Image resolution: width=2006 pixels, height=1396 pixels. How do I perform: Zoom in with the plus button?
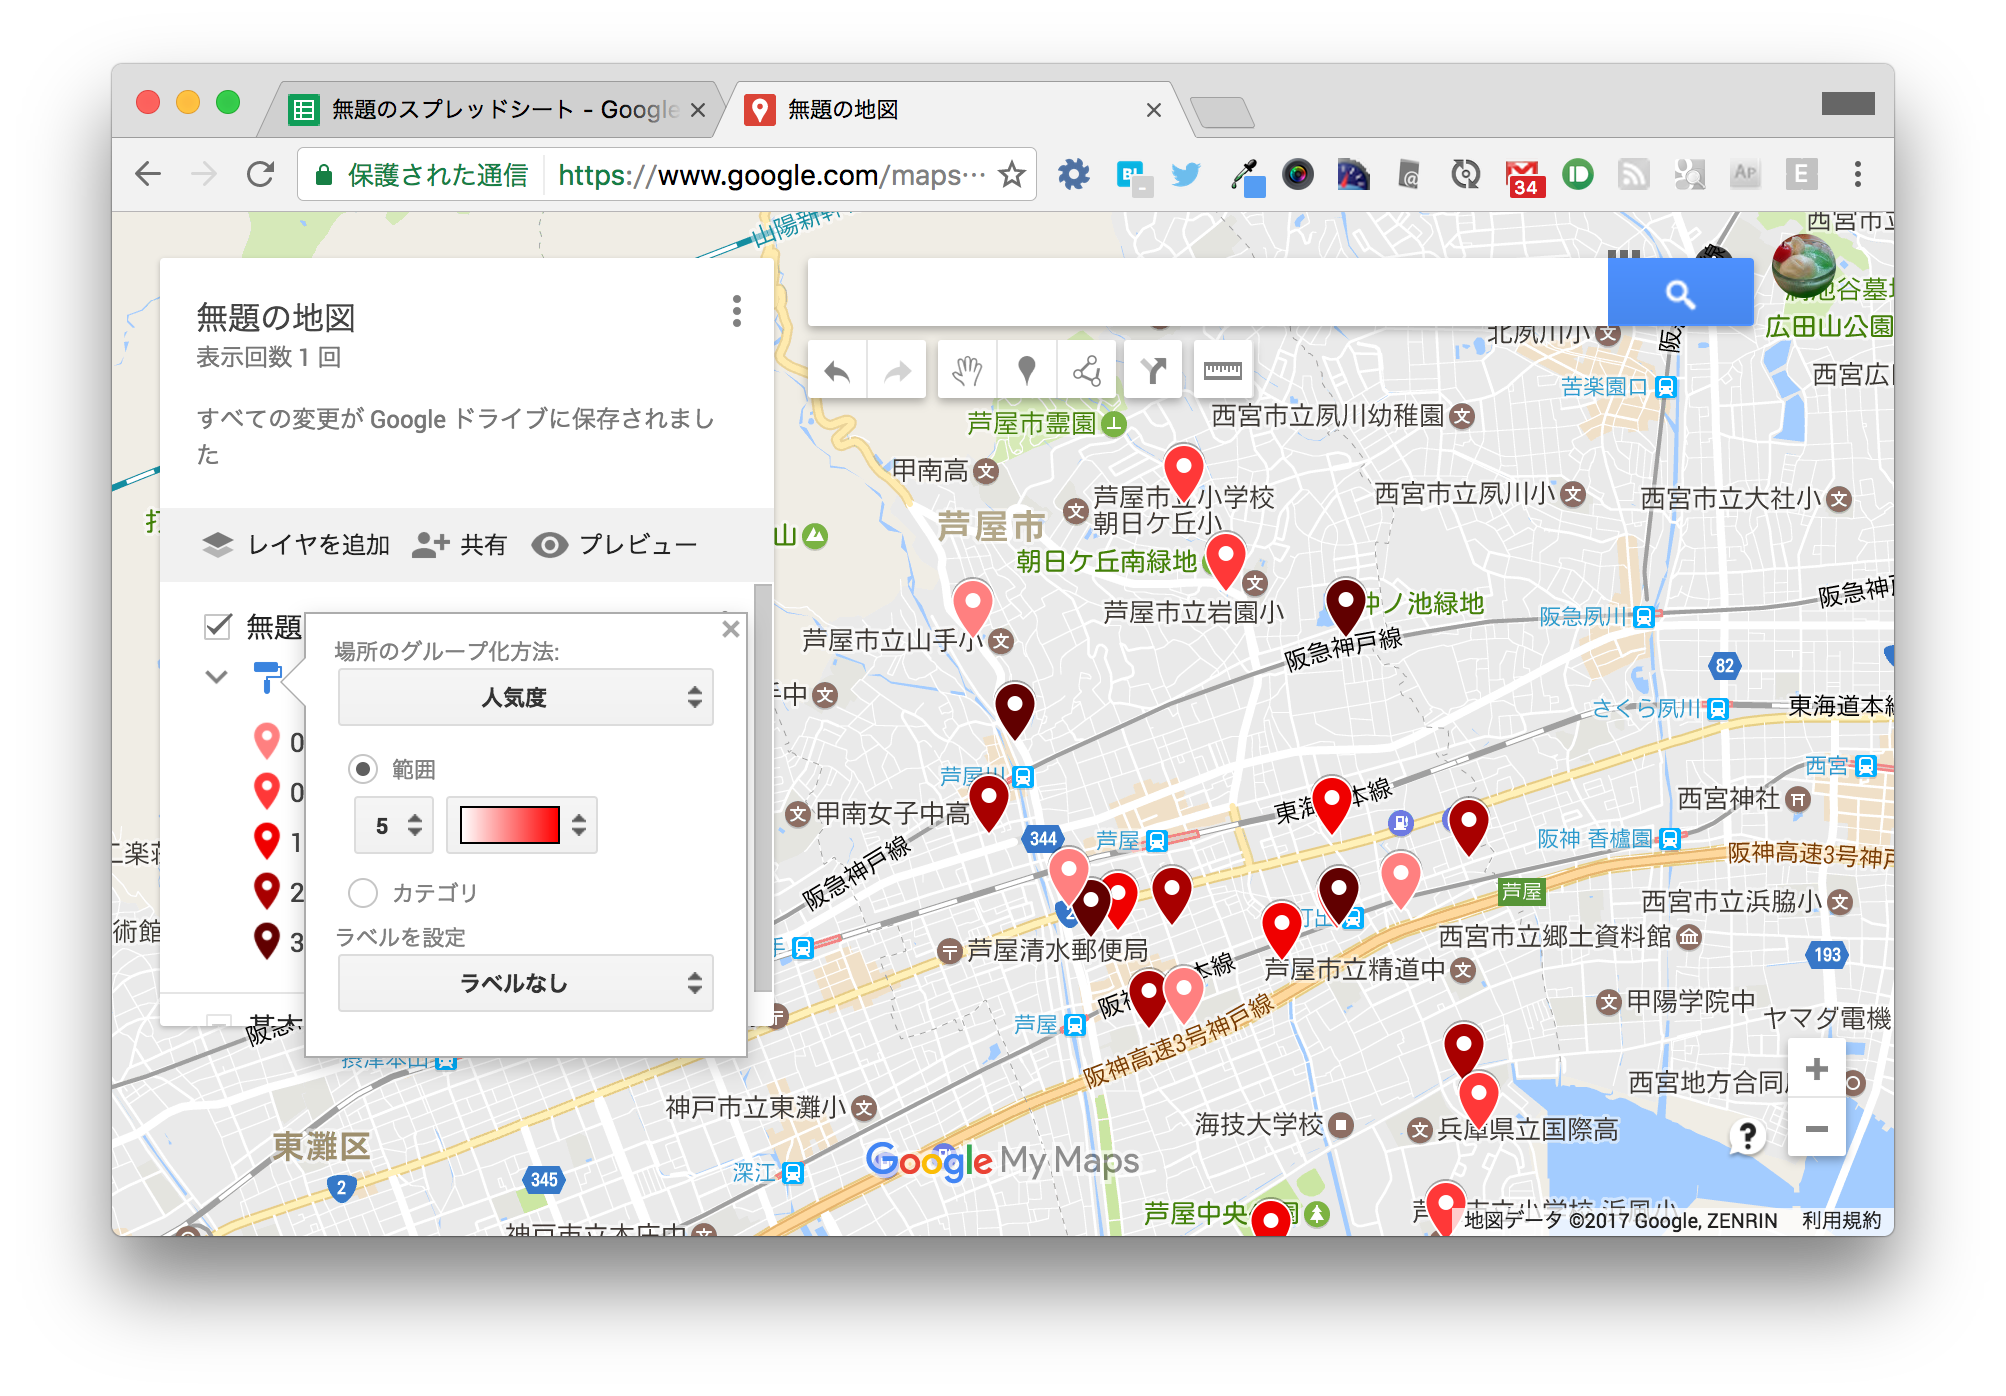coord(1817,1069)
